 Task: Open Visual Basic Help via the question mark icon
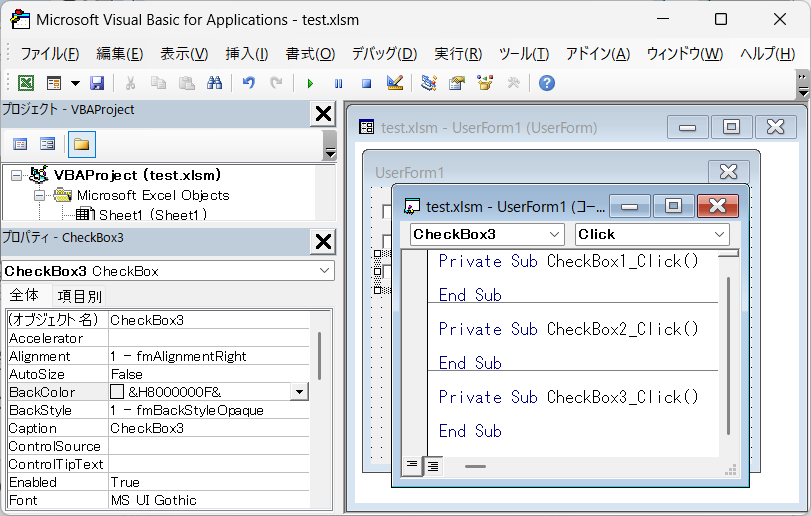click(x=547, y=83)
